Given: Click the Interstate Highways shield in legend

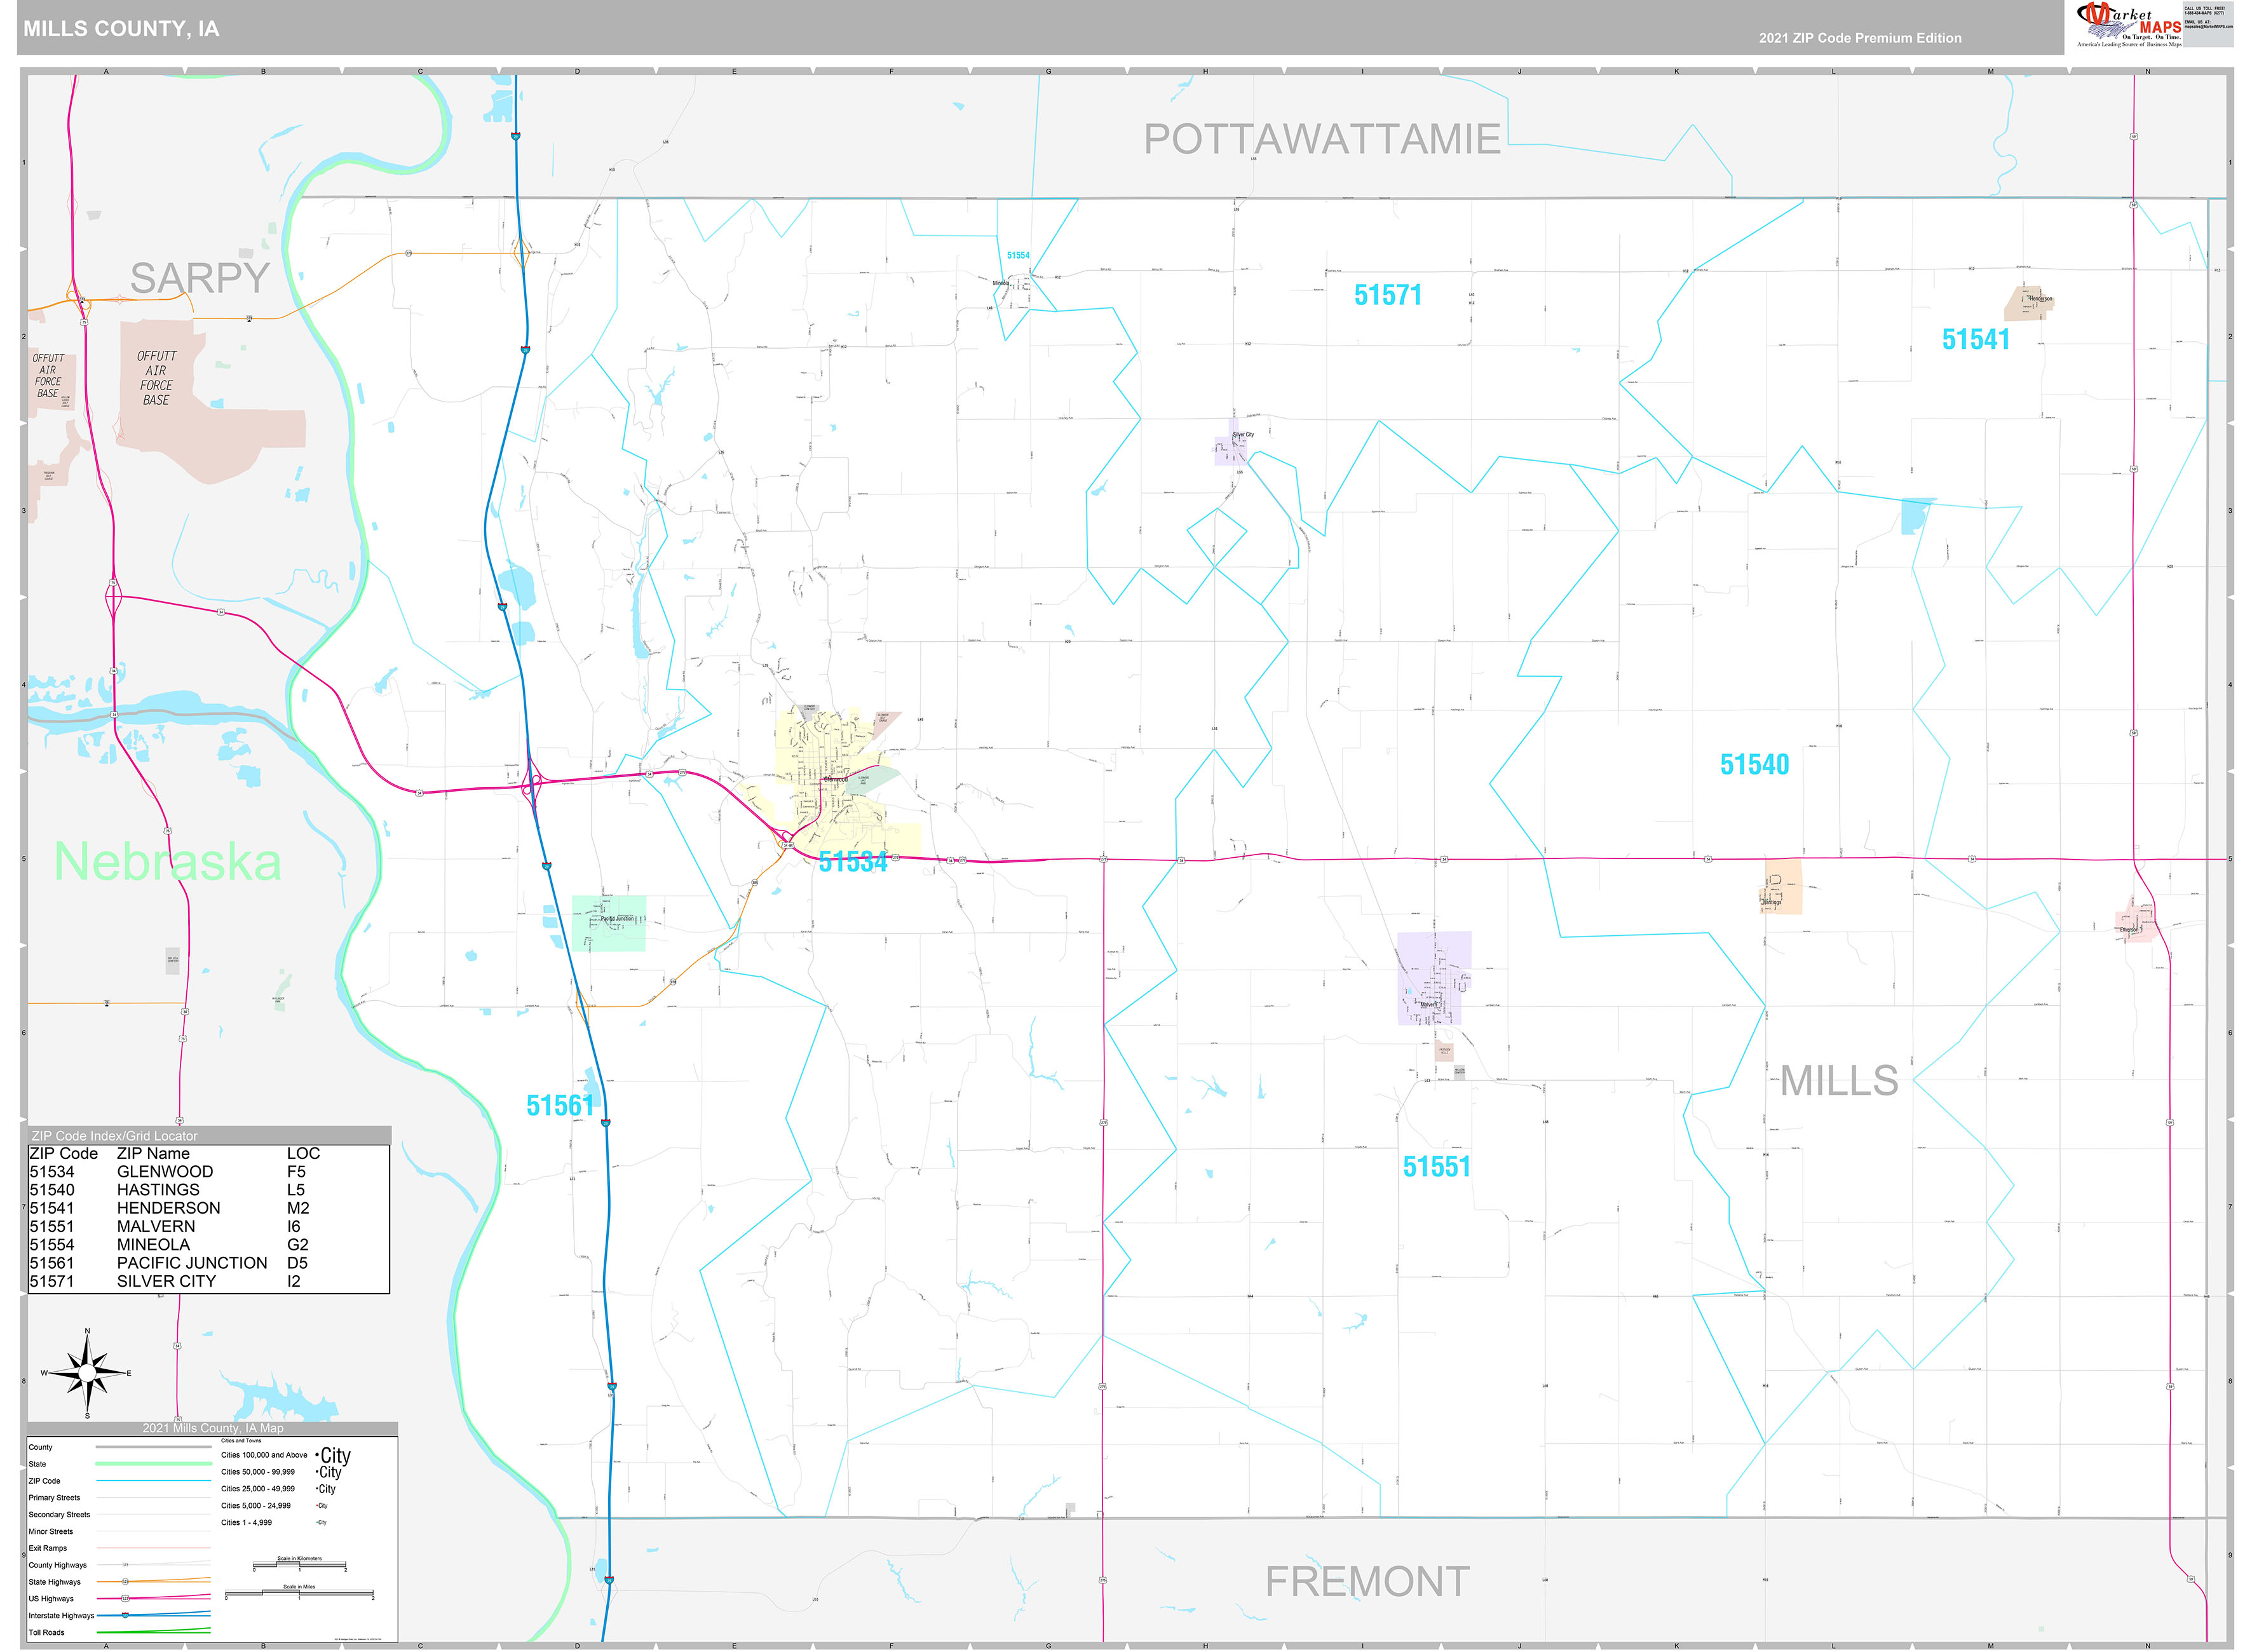Looking at the screenshot, I should (x=125, y=1615).
